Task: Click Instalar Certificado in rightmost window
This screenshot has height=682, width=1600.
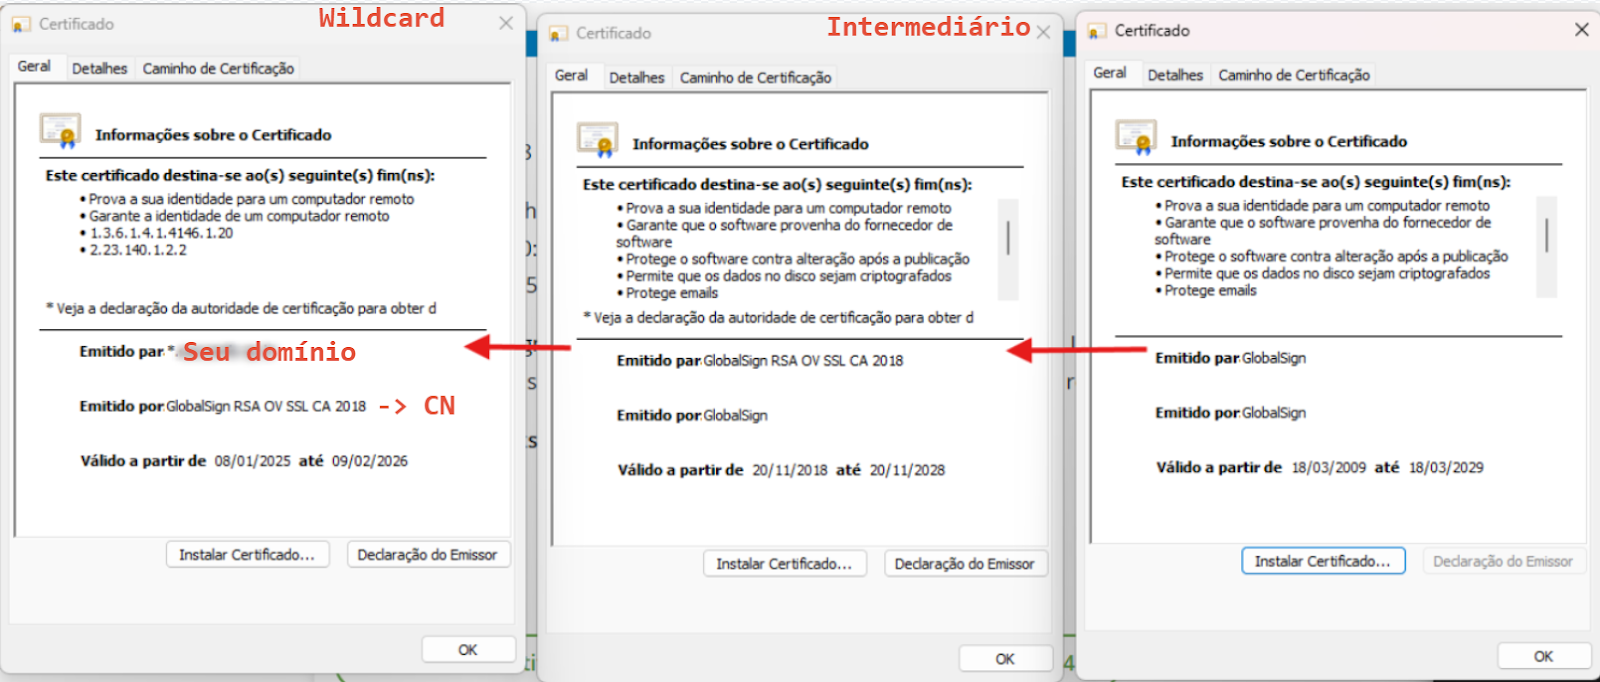Action: 1323,561
